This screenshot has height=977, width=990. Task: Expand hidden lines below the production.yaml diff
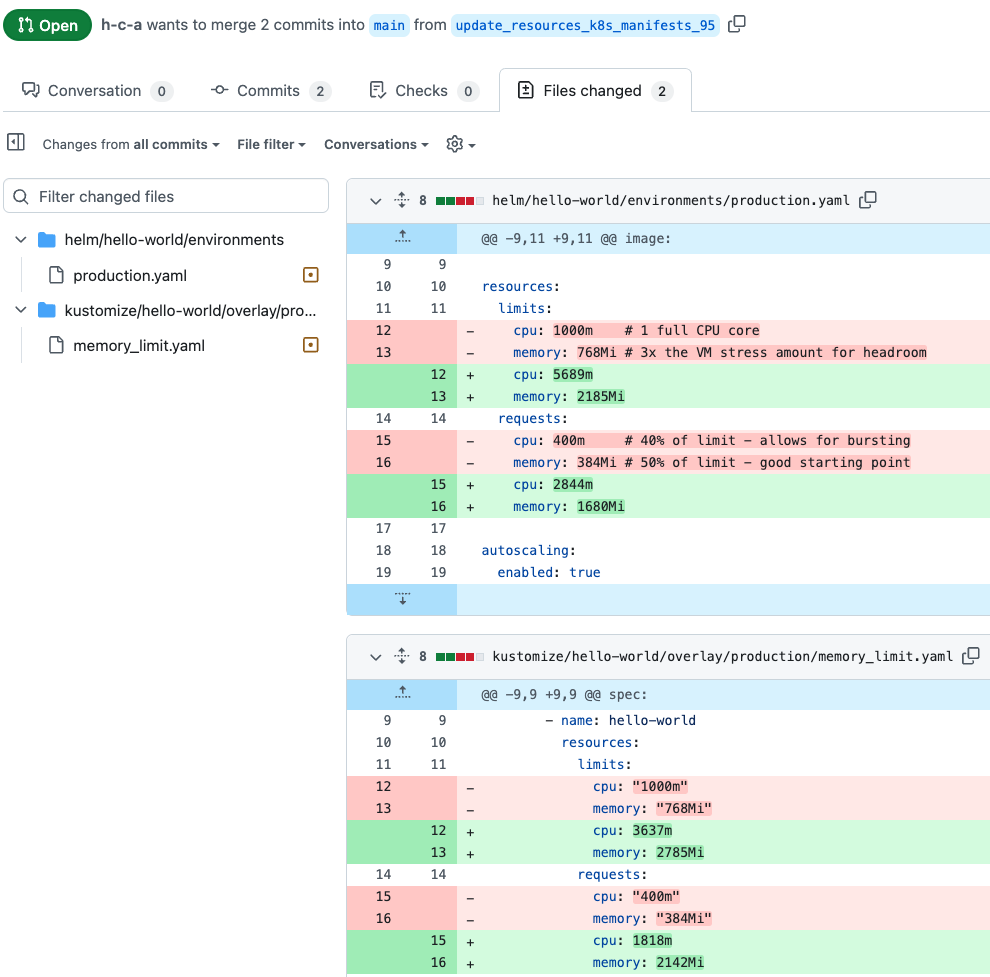point(402,598)
